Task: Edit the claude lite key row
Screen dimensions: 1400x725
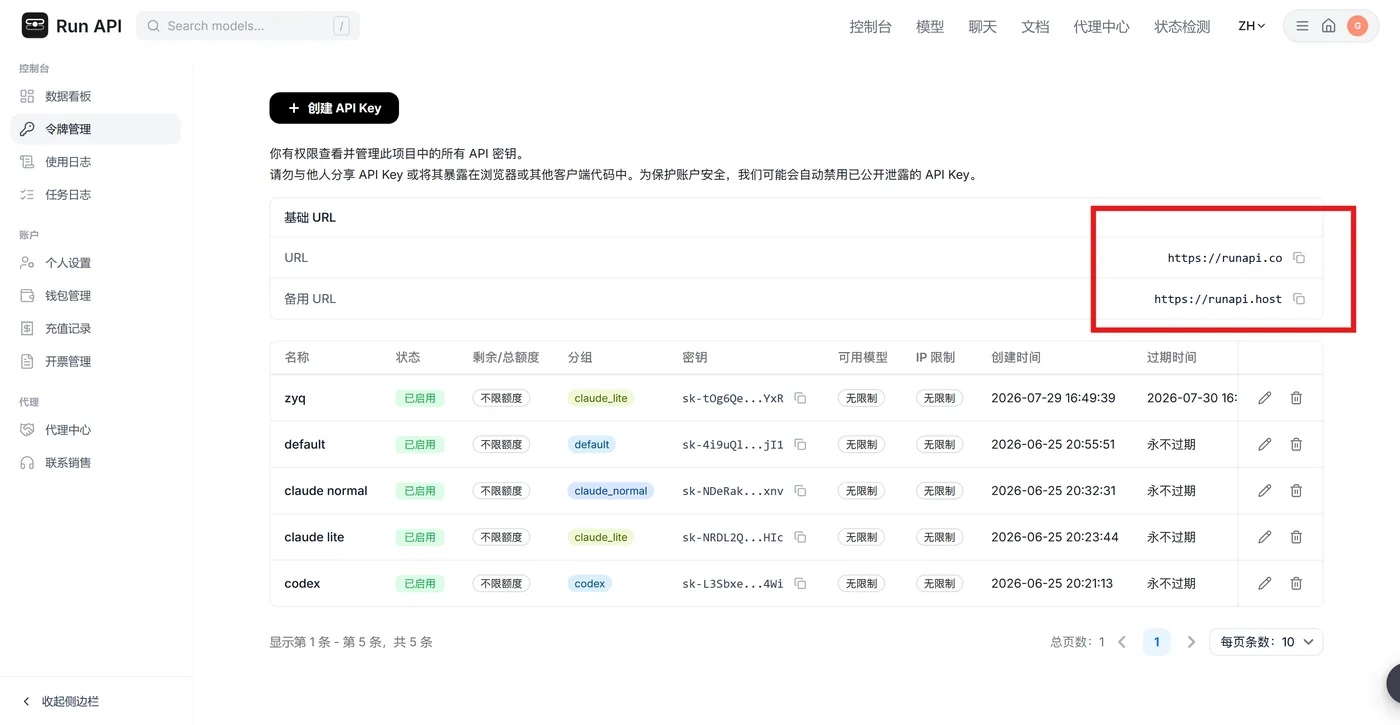Action: tap(1265, 537)
